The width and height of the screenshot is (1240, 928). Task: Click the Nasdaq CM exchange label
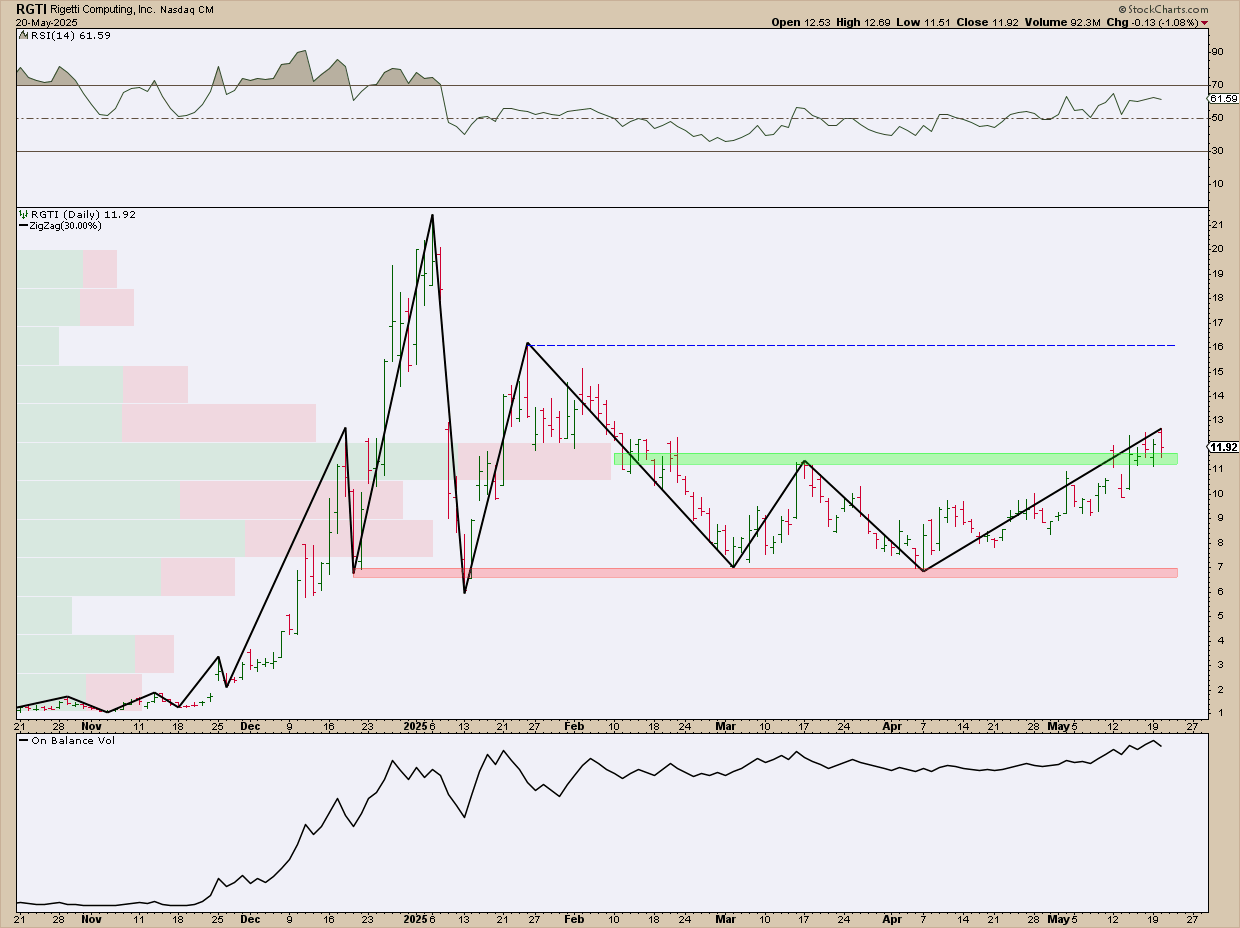tap(187, 9)
